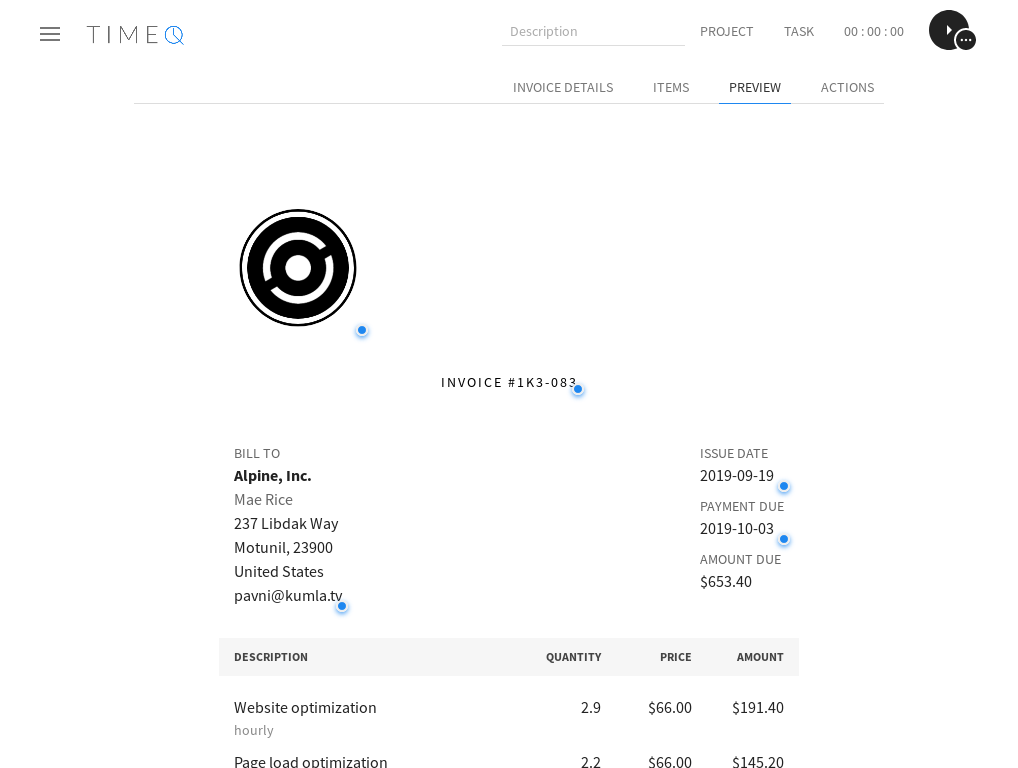The width and height of the screenshot is (1018, 768).
Task: Click the edit dot next to invoice number
Action: tap(577, 389)
